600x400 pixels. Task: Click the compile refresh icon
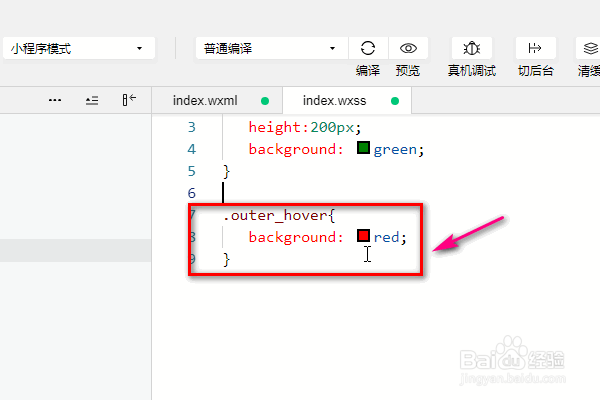pos(368,48)
